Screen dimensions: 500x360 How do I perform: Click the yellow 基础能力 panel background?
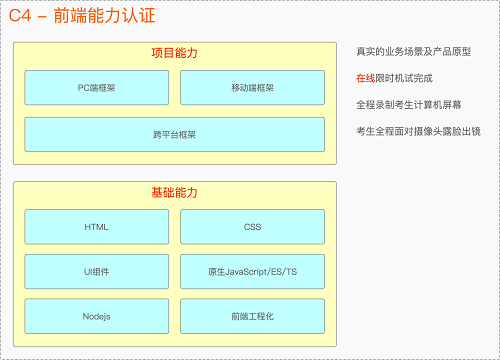pyautogui.click(x=175, y=339)
